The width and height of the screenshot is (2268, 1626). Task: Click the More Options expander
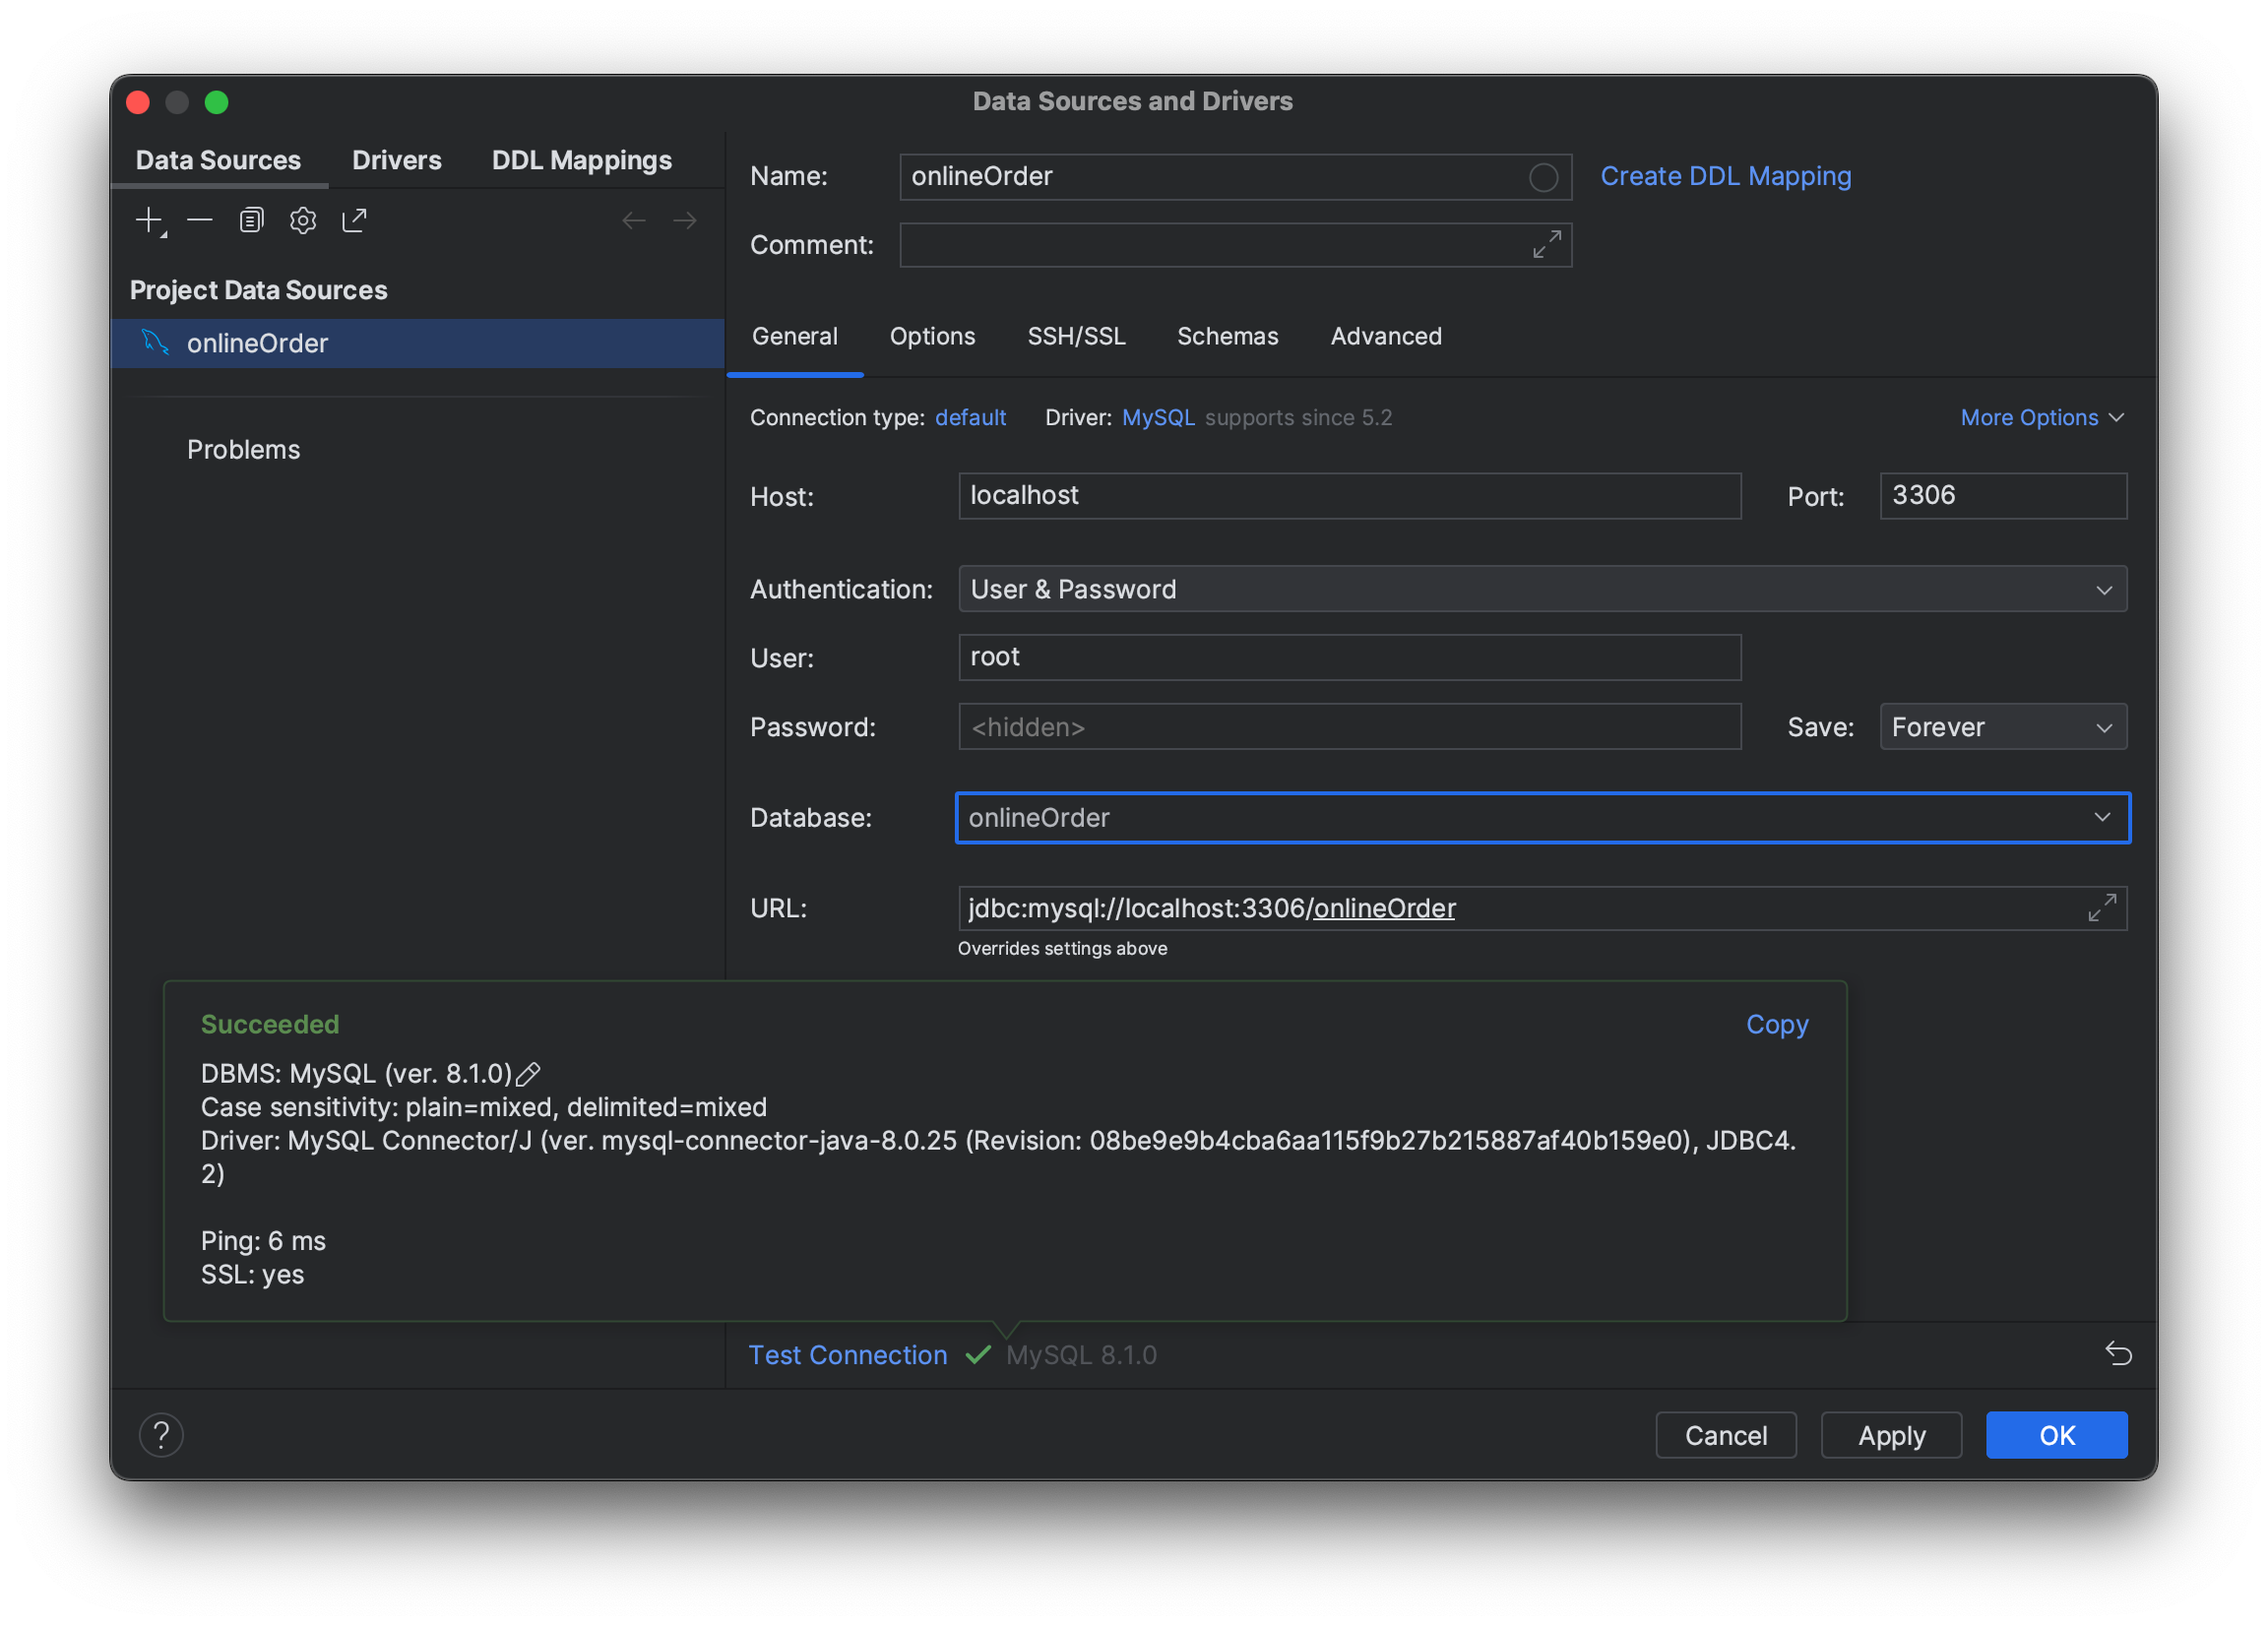click(x=2043, y=417)
